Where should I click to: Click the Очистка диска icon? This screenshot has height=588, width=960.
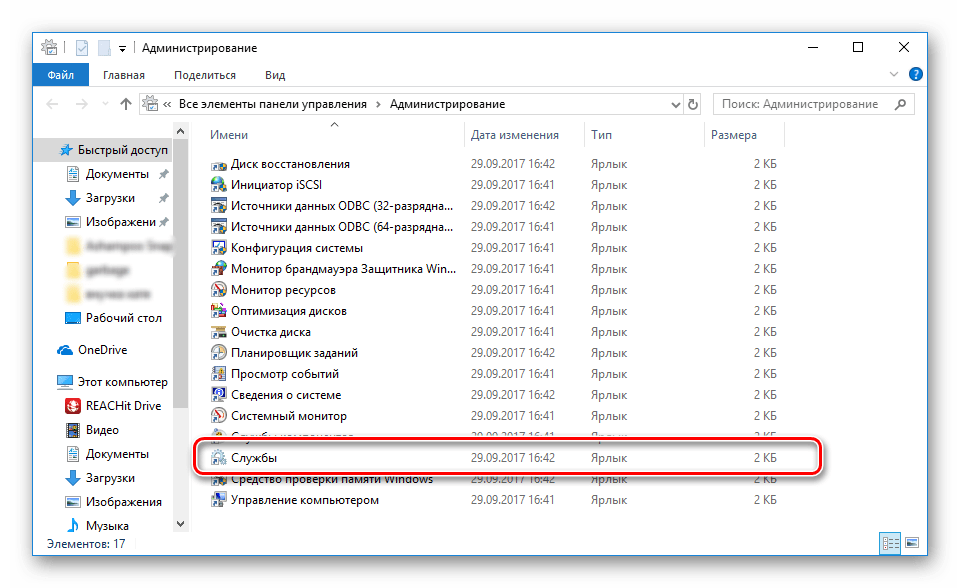pyautogui.click(x=219, y=332)
